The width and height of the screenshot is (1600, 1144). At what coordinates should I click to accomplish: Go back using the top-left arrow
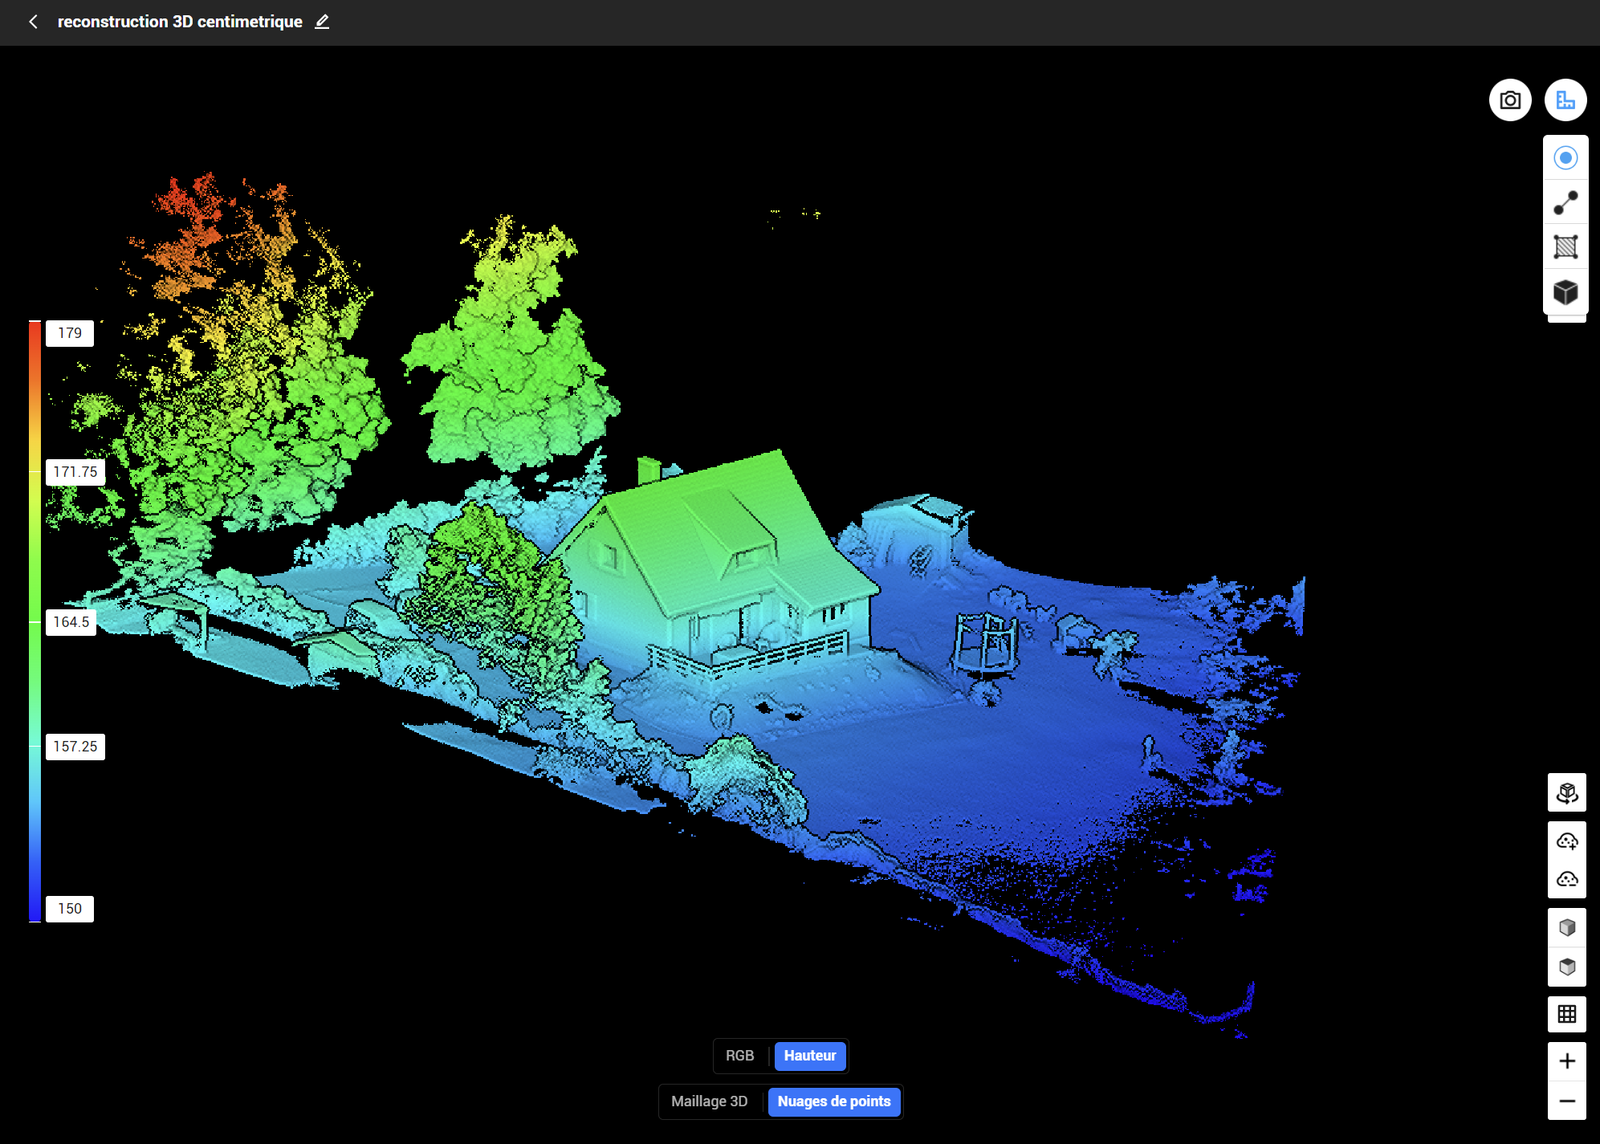[x=33, y=22]
